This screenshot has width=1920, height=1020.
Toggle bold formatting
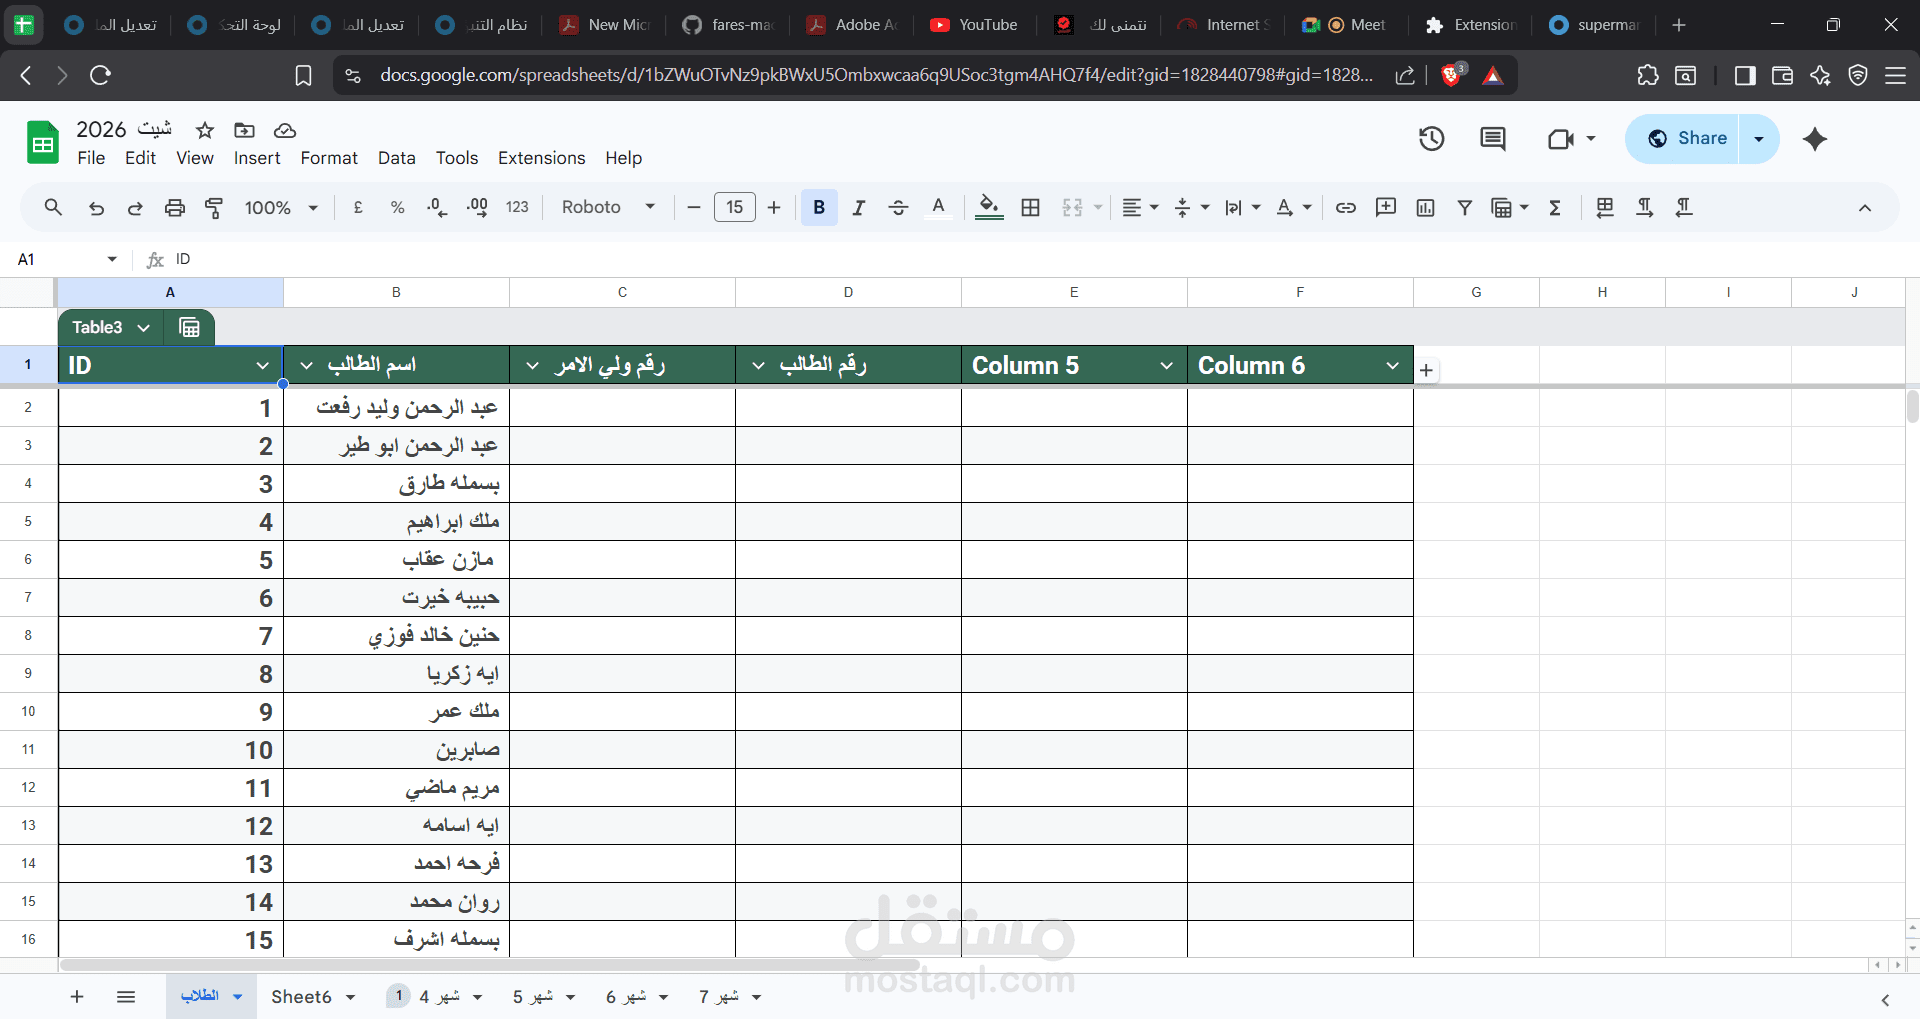click(819, 207)
